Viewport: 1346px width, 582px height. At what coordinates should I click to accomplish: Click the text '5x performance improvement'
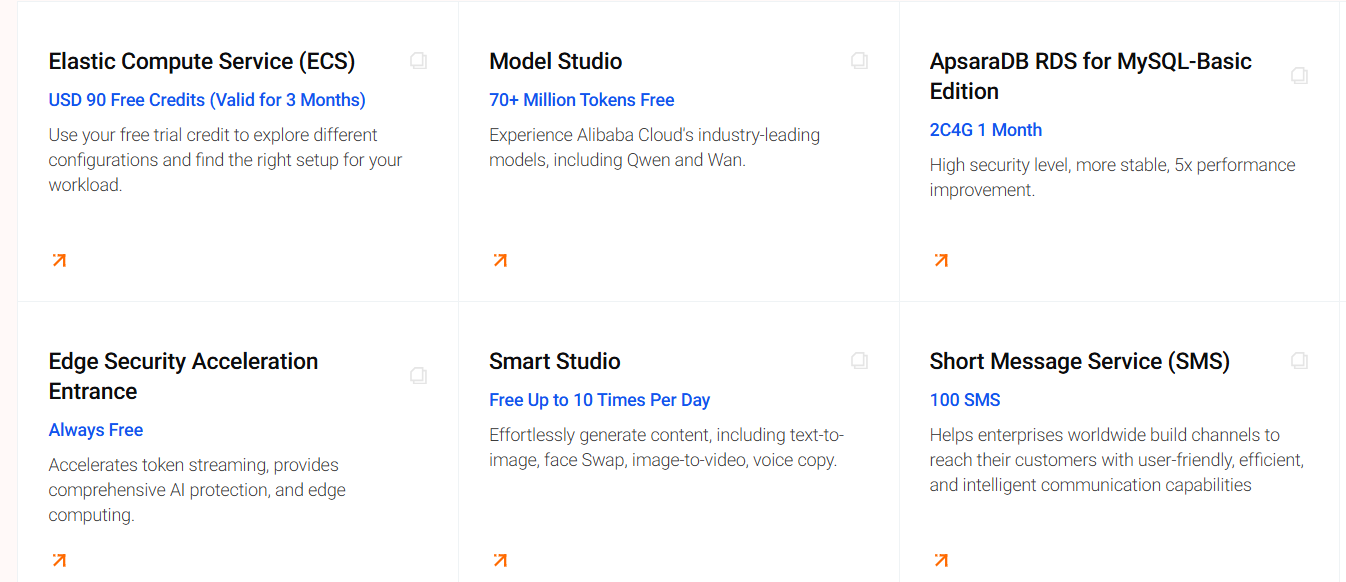click(1113, 177)
